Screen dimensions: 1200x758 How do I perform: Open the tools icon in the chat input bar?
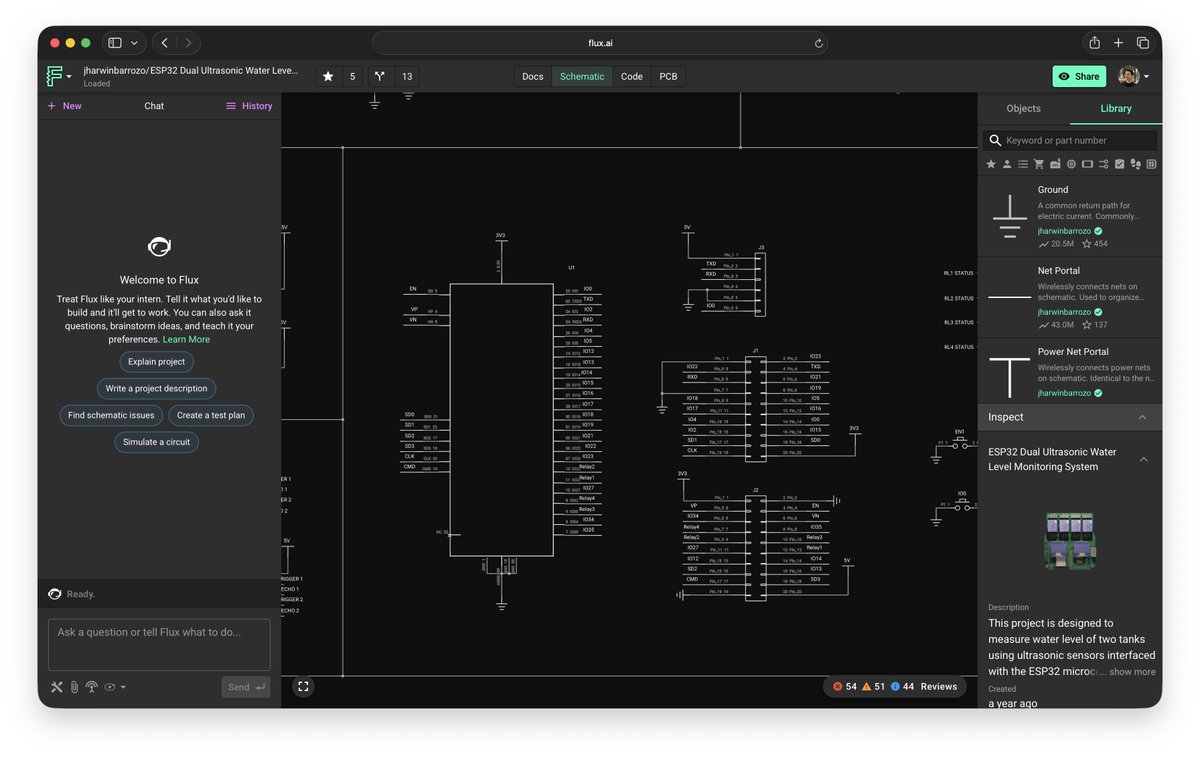(x=57, y=687)
